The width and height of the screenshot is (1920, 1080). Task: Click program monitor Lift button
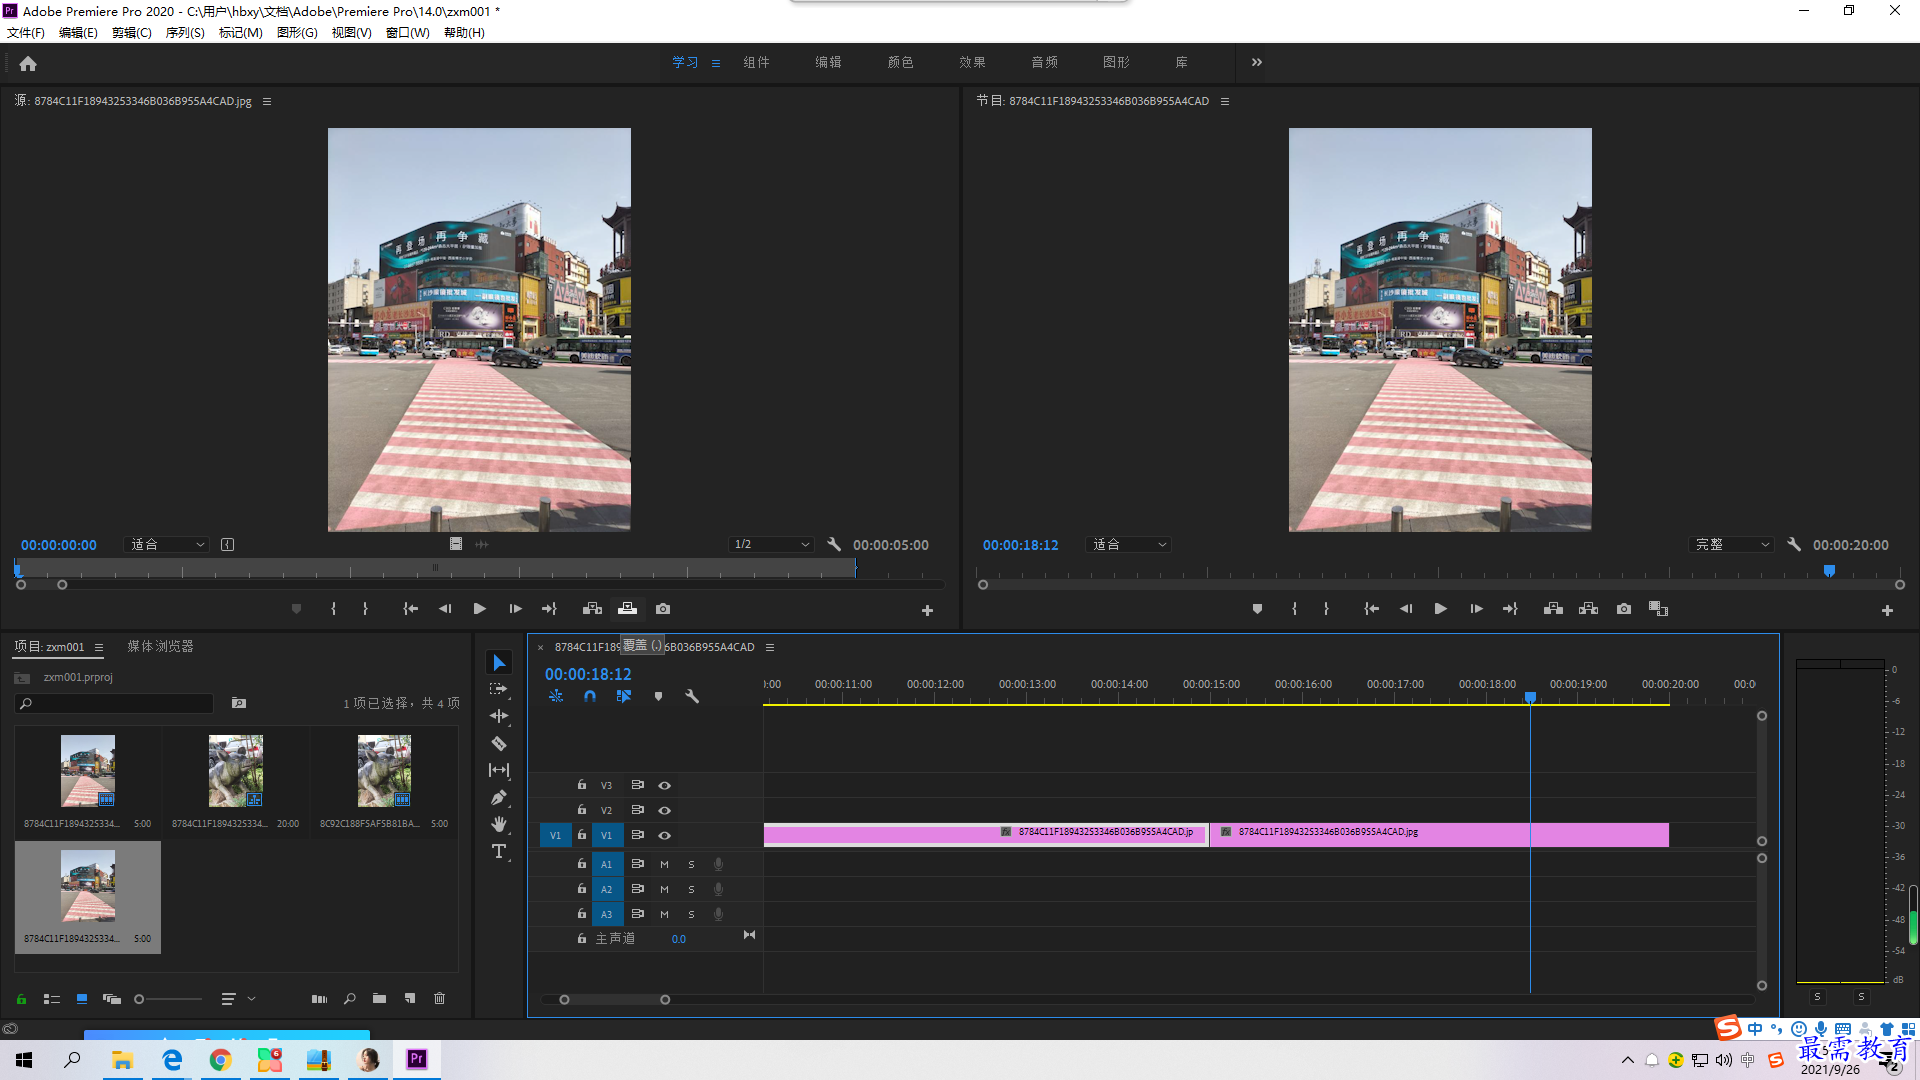[1553, 608]
